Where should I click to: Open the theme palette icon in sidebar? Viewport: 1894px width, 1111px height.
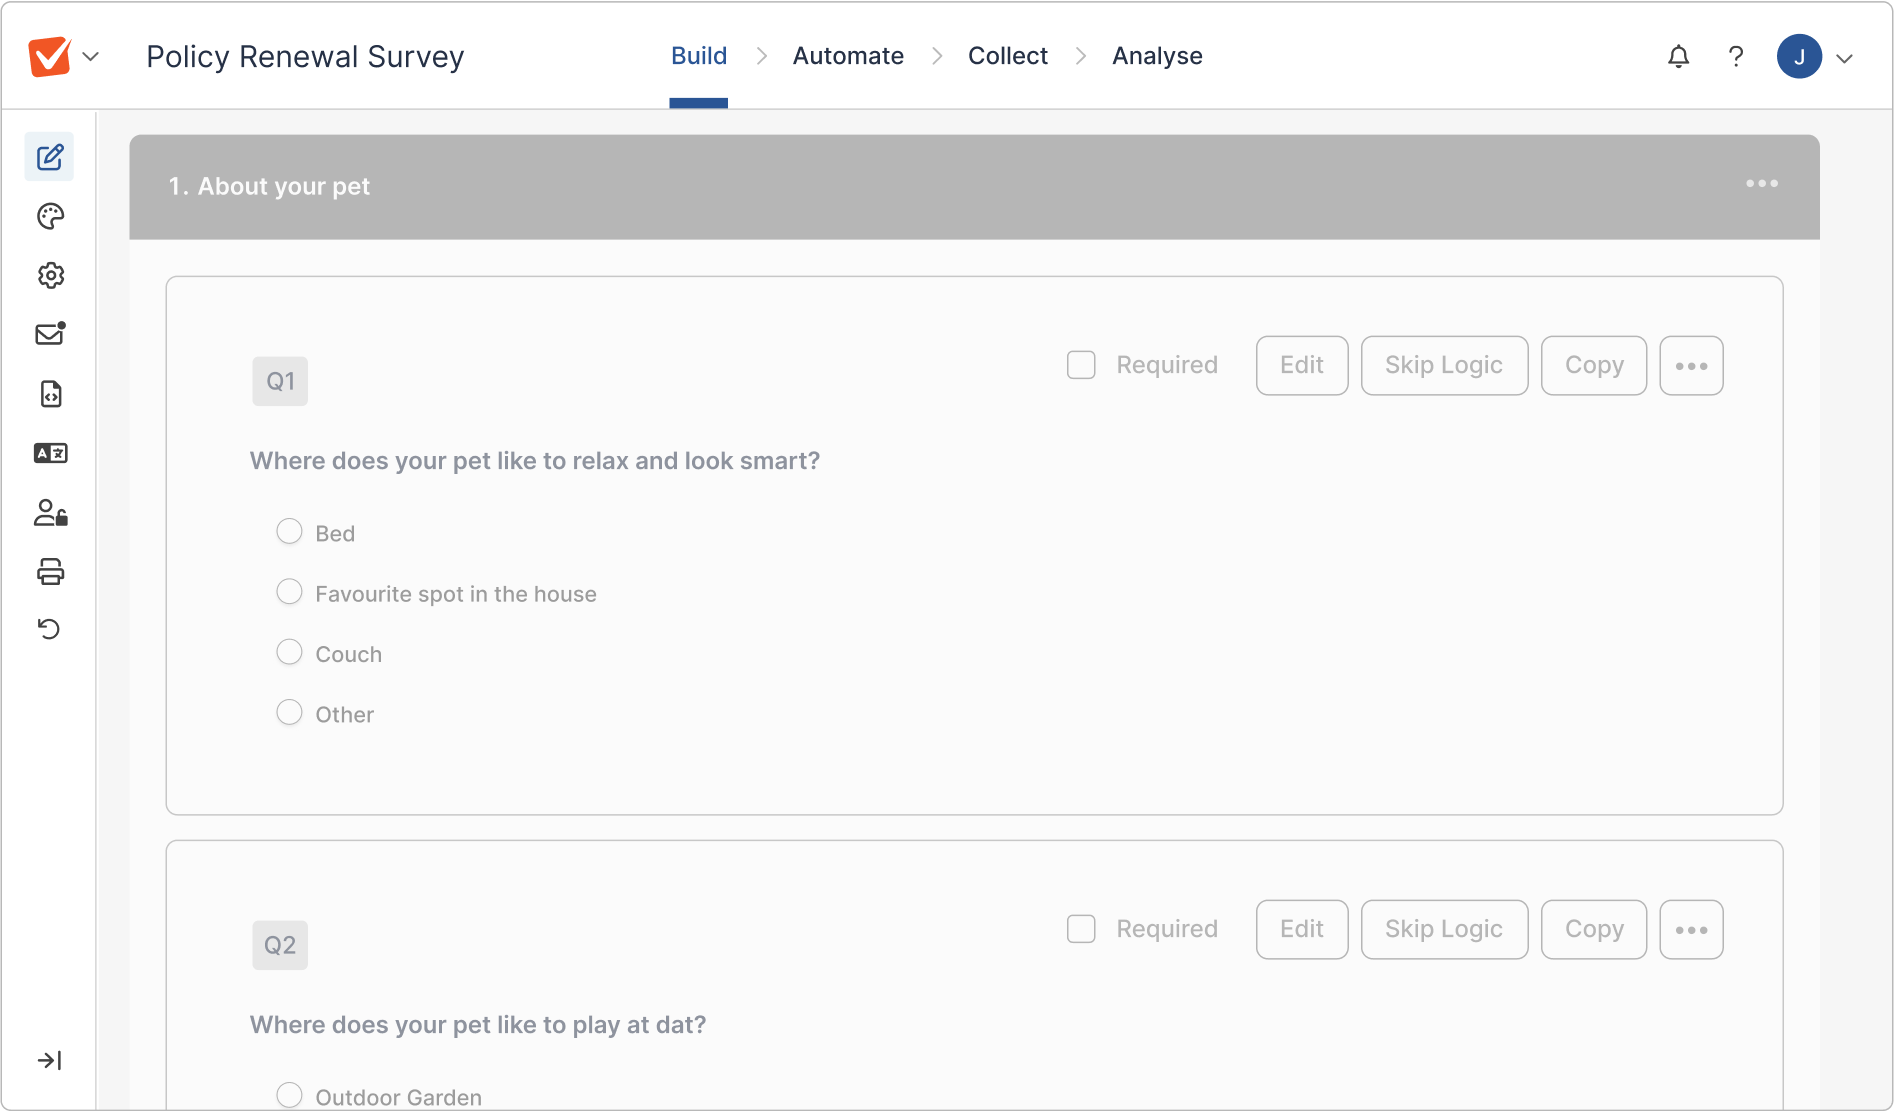pos(50,216)
